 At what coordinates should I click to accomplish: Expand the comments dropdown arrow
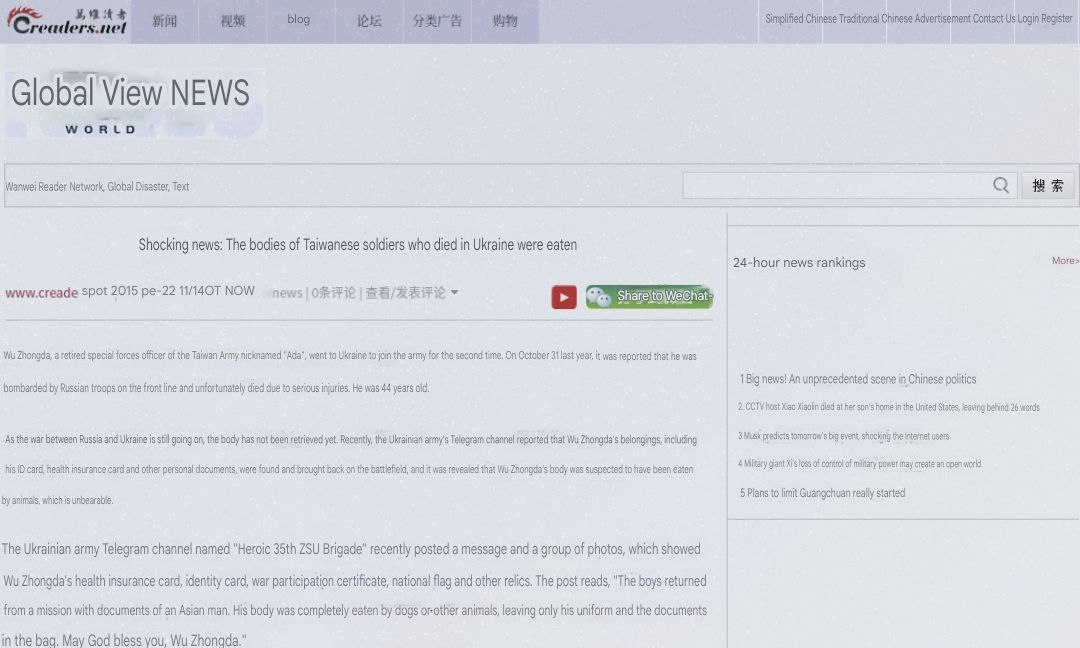pos(455,293)
